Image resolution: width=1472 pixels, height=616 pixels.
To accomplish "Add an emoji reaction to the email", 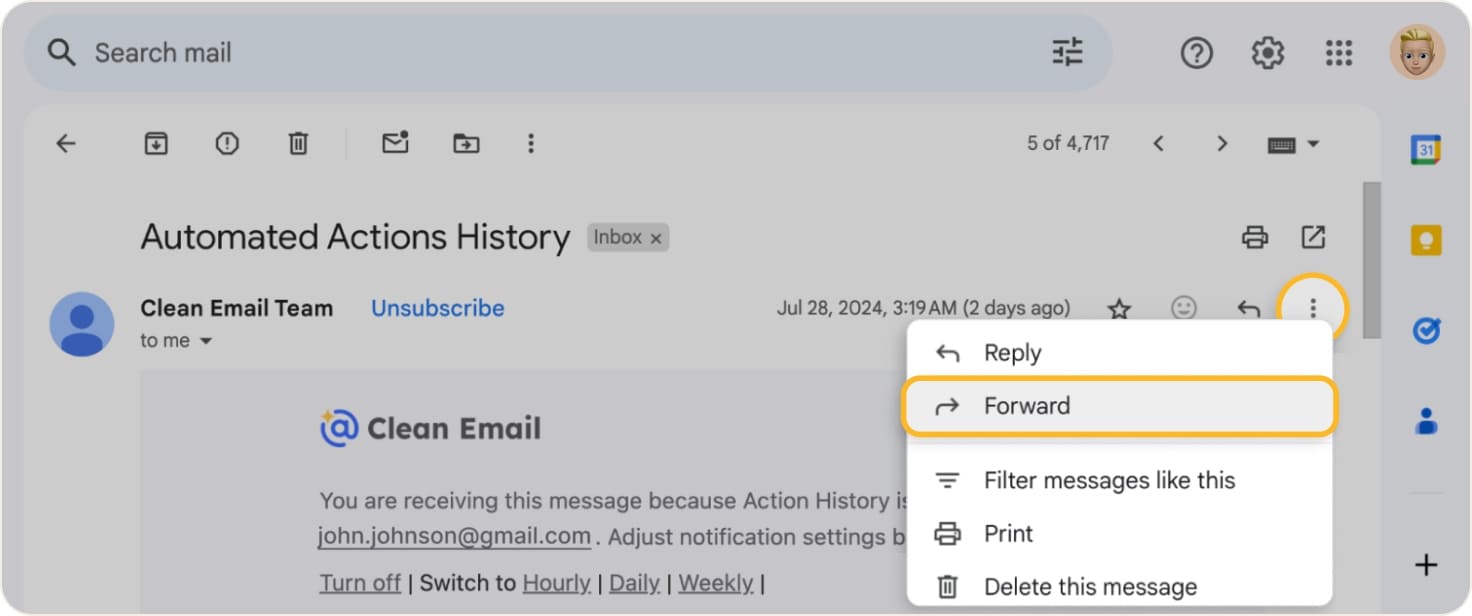I will [x=1184, y=308].
